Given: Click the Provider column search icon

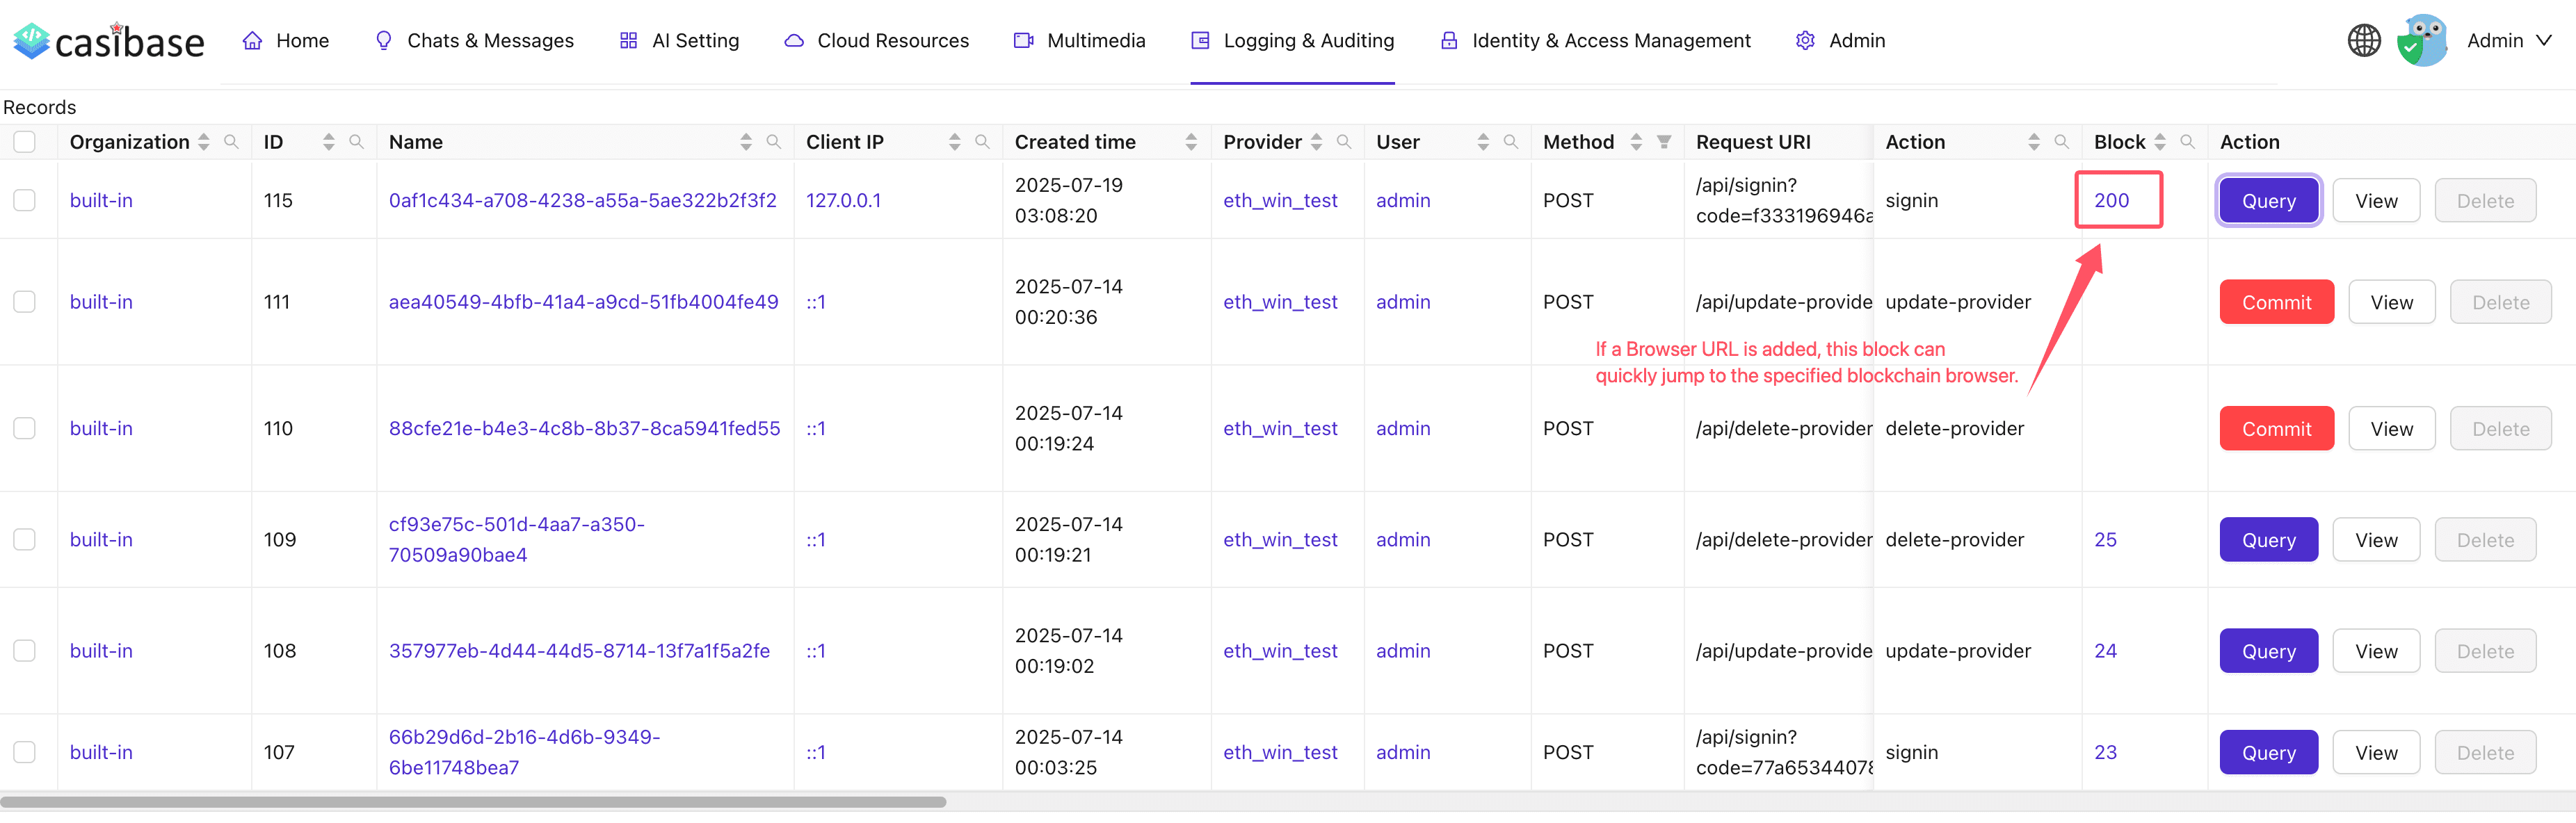Looking at the screenshot, I should click(1344, 142).
